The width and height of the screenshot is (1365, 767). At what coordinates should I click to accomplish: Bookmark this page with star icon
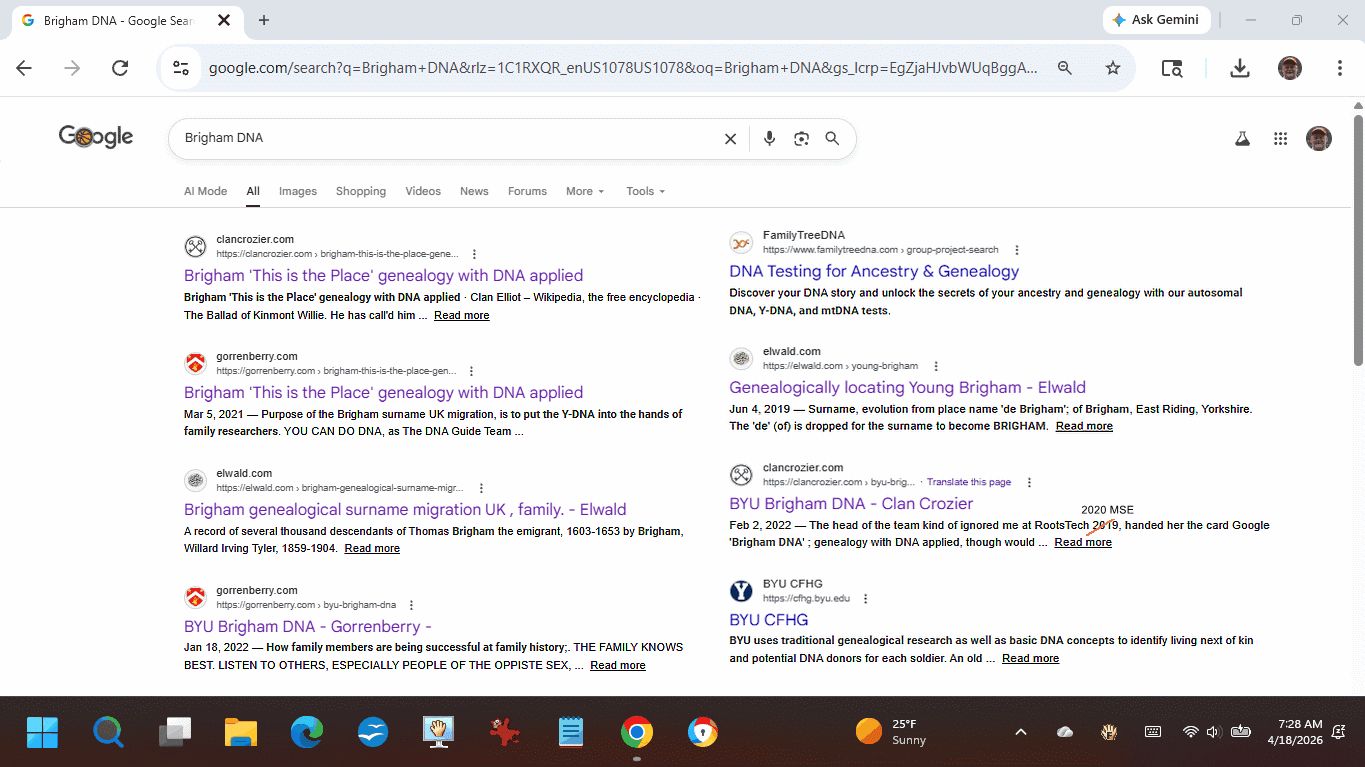[1113, 68]
